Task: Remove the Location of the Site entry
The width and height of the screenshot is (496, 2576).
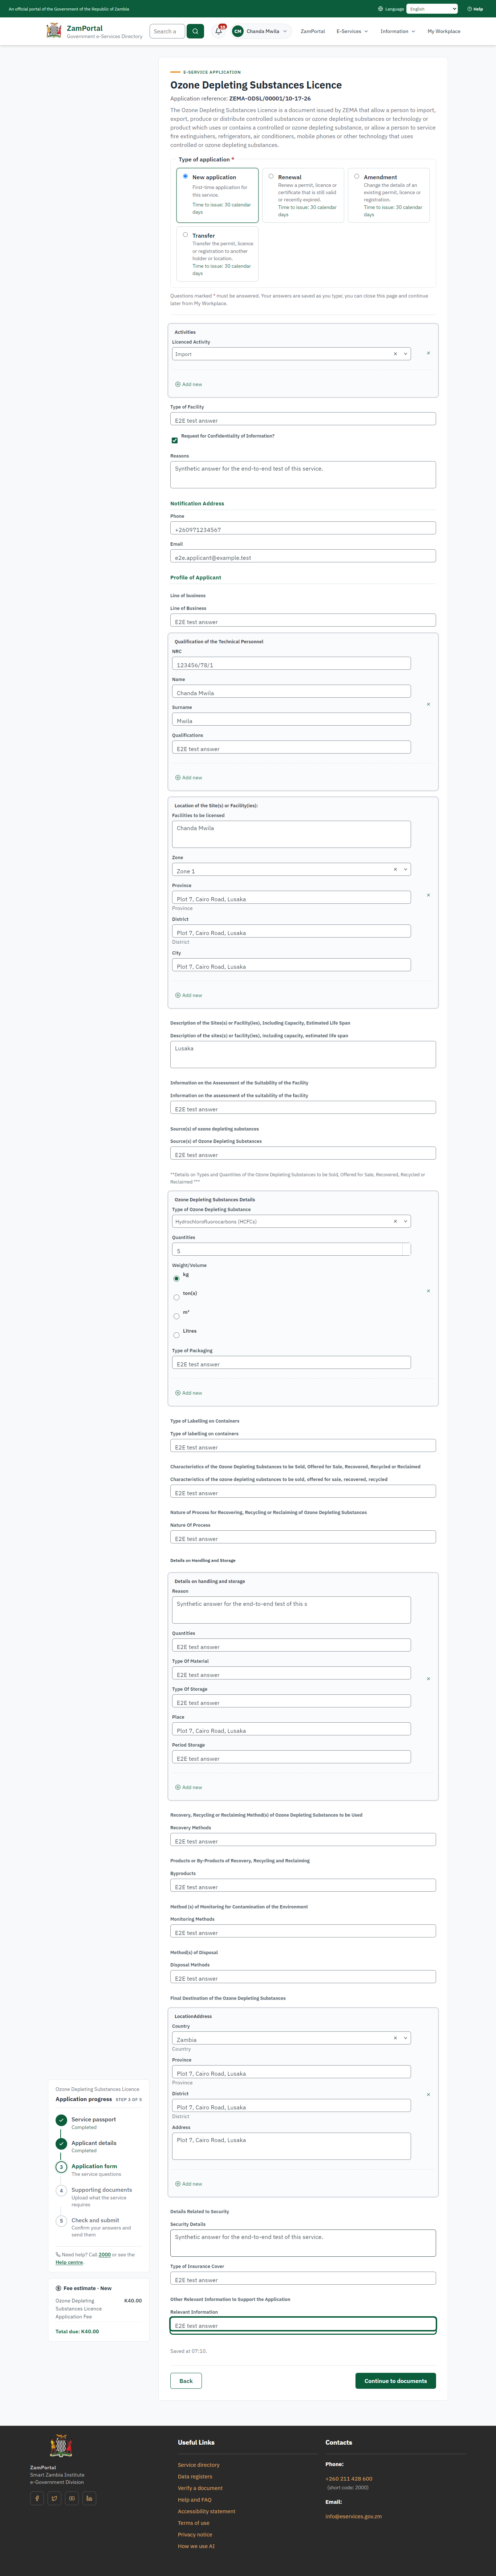Action: 428,895
